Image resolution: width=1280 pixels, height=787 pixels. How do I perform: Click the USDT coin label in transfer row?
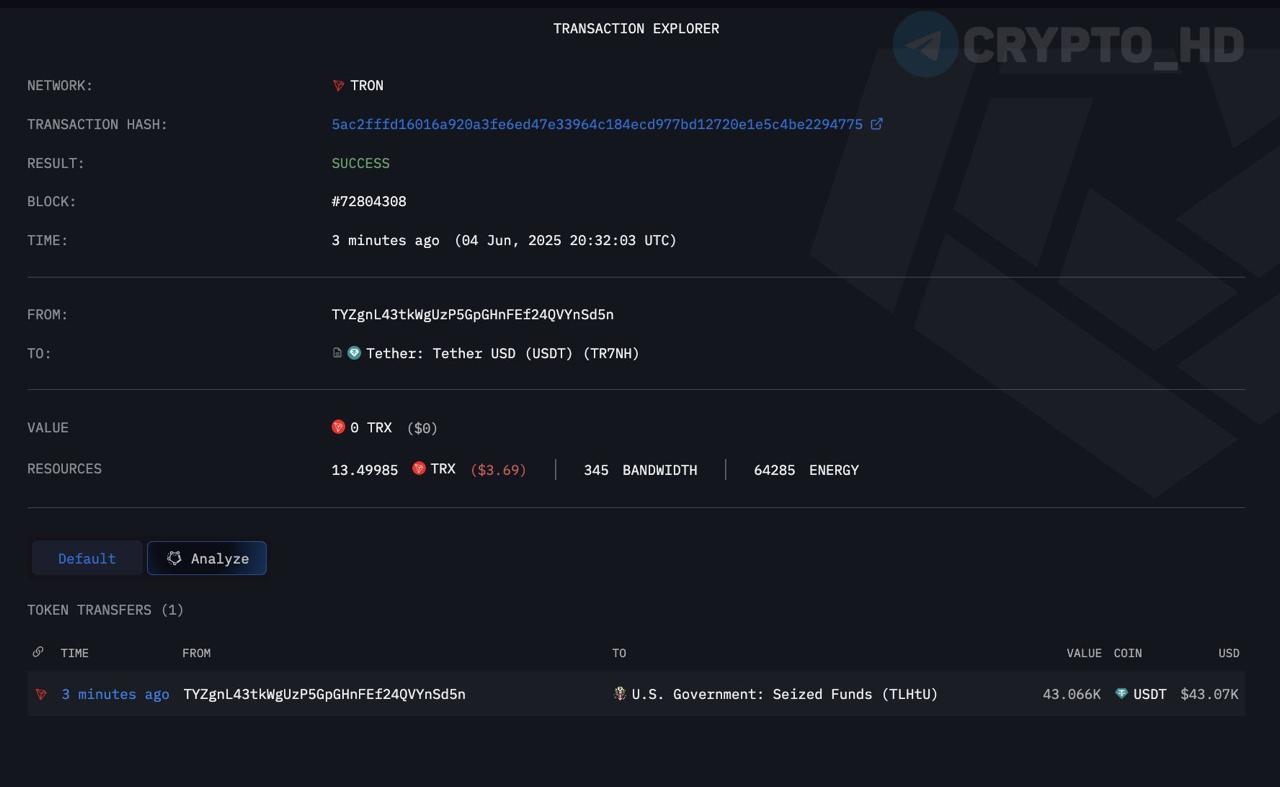[x=1150, y=694]
